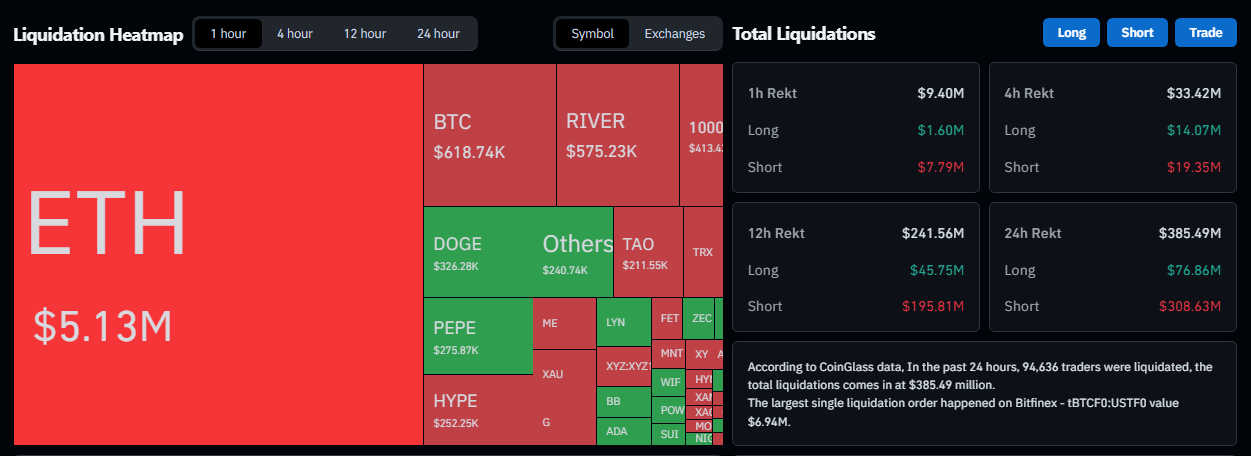Click the TRX heatmap tile
Screen dimensions: 1251x456
702,252
